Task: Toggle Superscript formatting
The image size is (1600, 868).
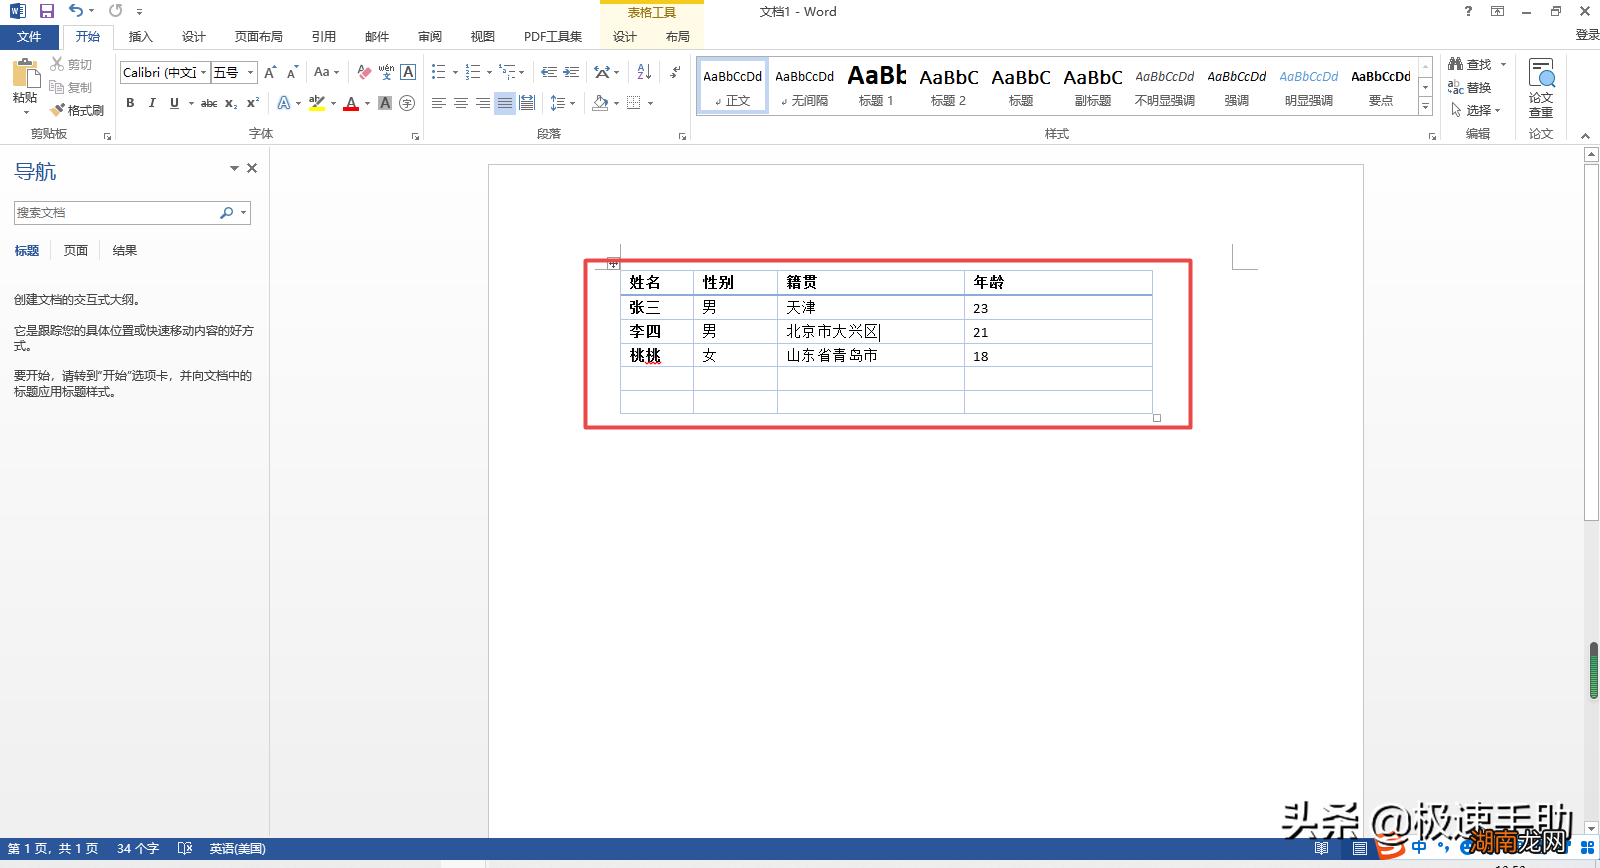Action: (253, 103)
